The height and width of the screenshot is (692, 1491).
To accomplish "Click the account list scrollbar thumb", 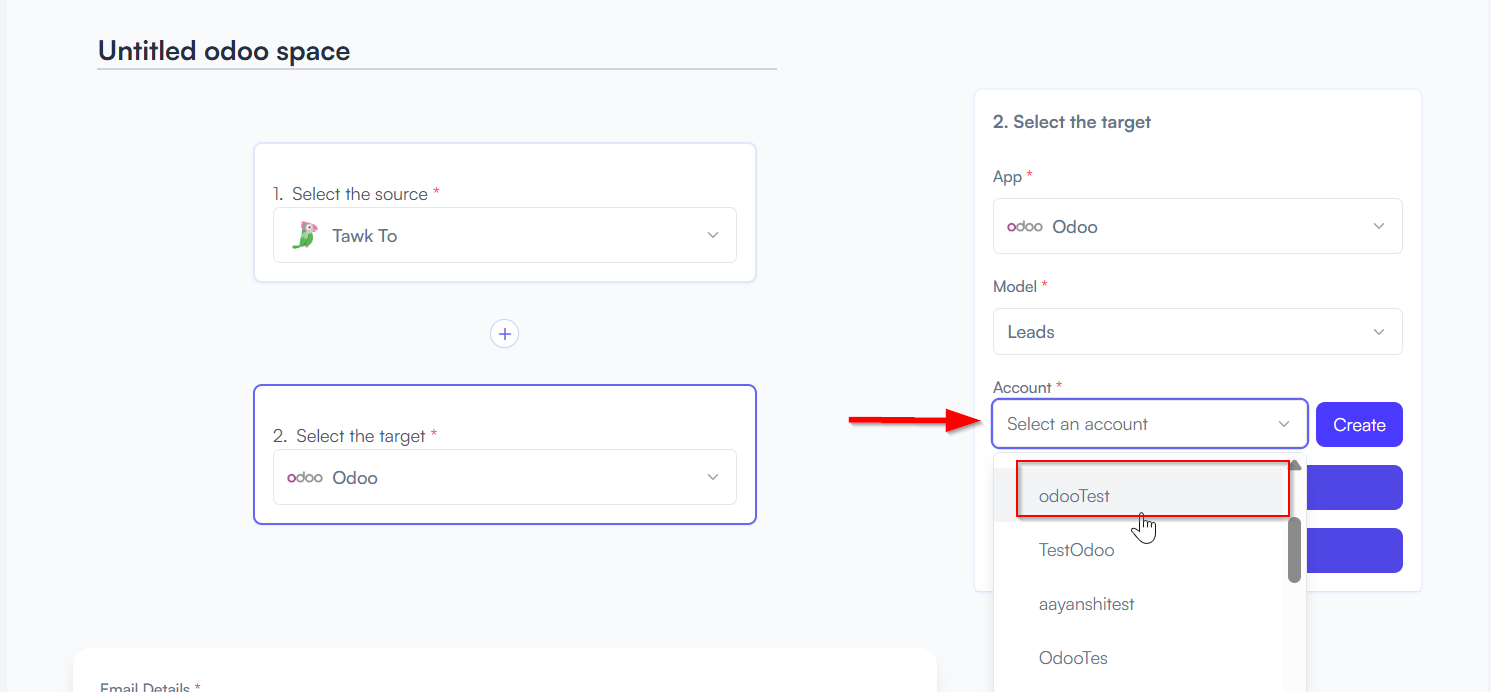I will 1294,549.
